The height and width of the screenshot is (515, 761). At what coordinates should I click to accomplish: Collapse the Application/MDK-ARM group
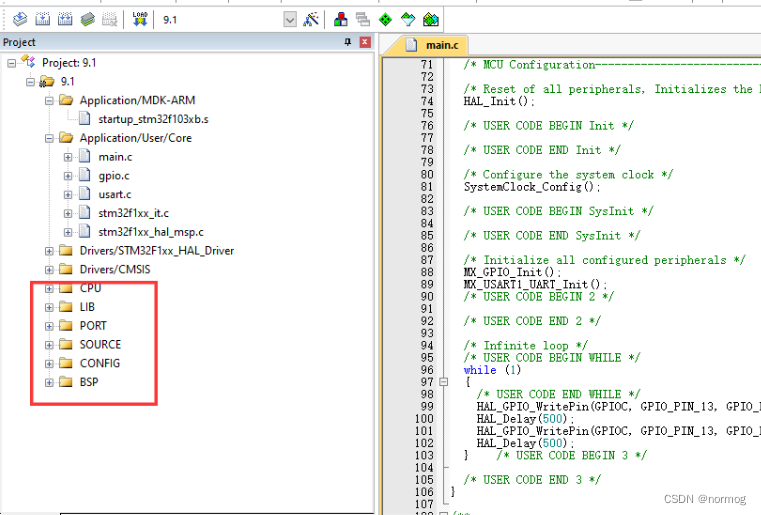click(49, 101)
